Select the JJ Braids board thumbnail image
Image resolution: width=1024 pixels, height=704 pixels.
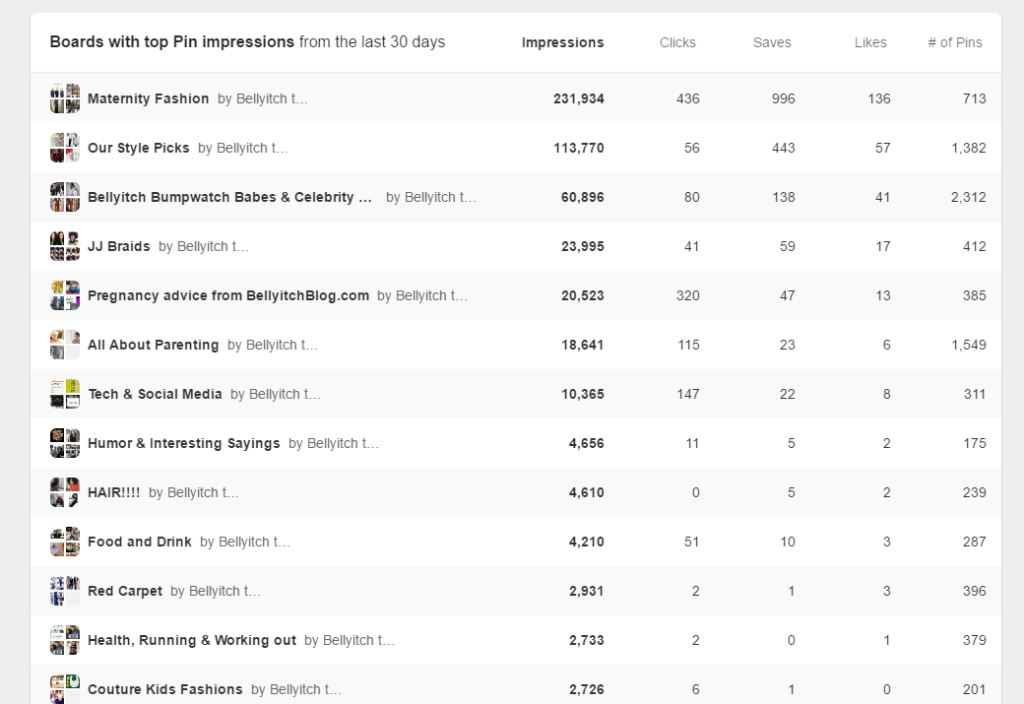coord(65,246)
